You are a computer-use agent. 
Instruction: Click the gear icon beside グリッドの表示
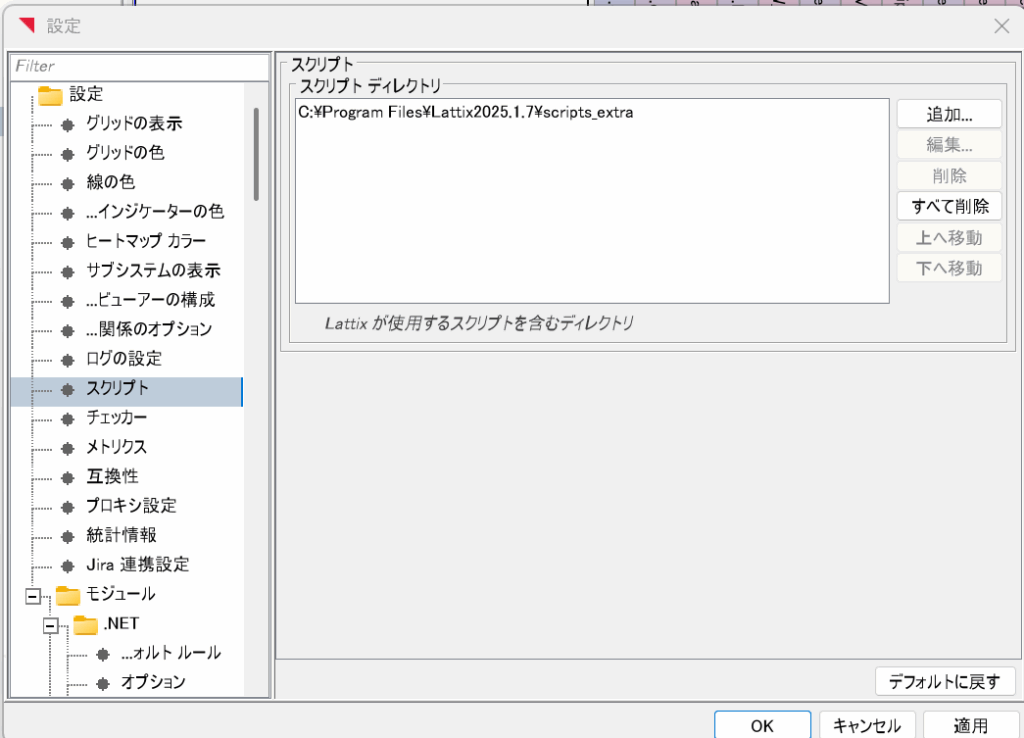pos(68,125)
